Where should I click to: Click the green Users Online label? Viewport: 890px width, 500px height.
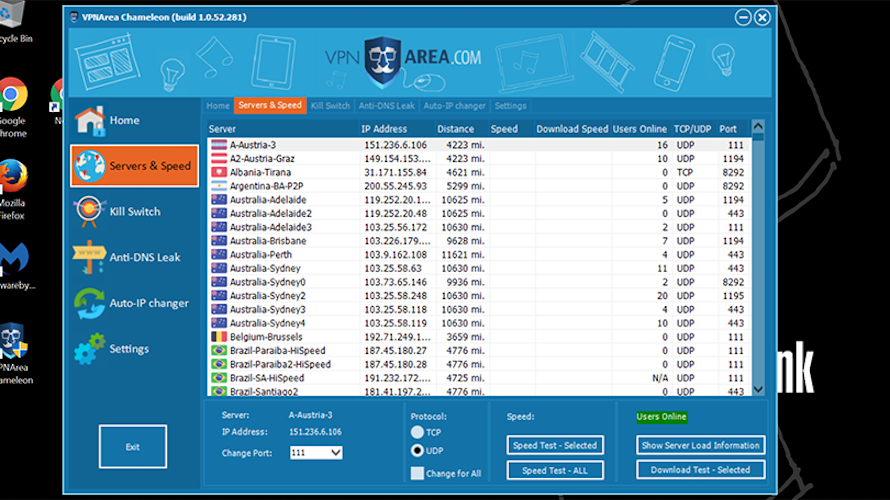coord(662,417)
